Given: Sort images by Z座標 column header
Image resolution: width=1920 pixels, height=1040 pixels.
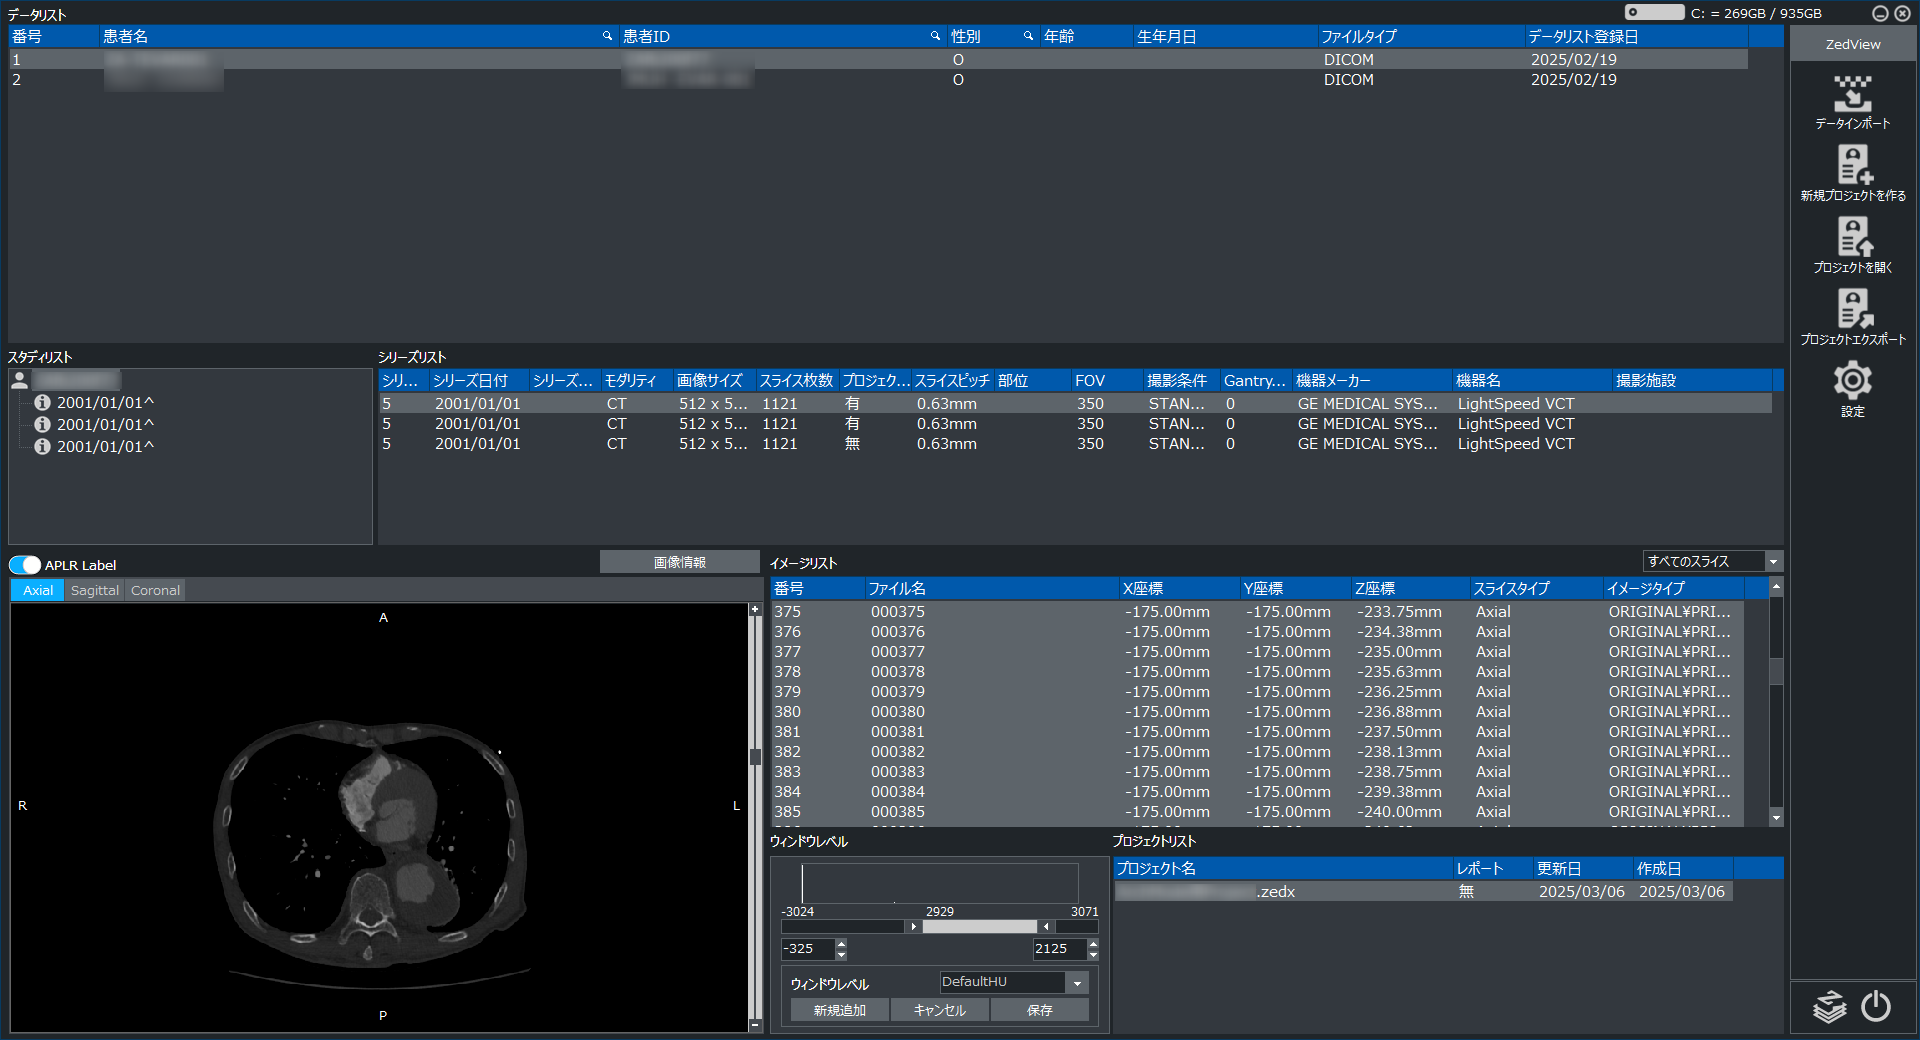Looking at the screenshot, I should pos(1410,589).
